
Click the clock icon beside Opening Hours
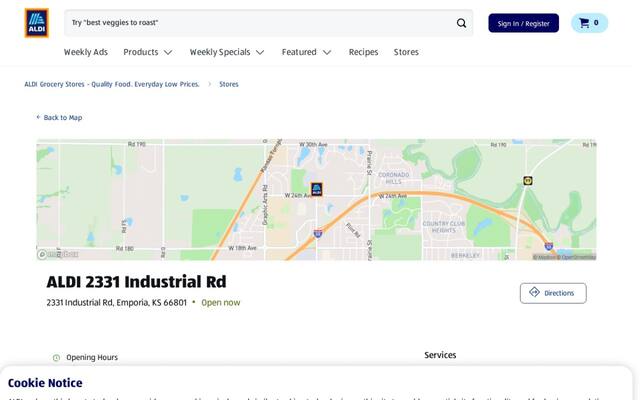pos(56,358)
